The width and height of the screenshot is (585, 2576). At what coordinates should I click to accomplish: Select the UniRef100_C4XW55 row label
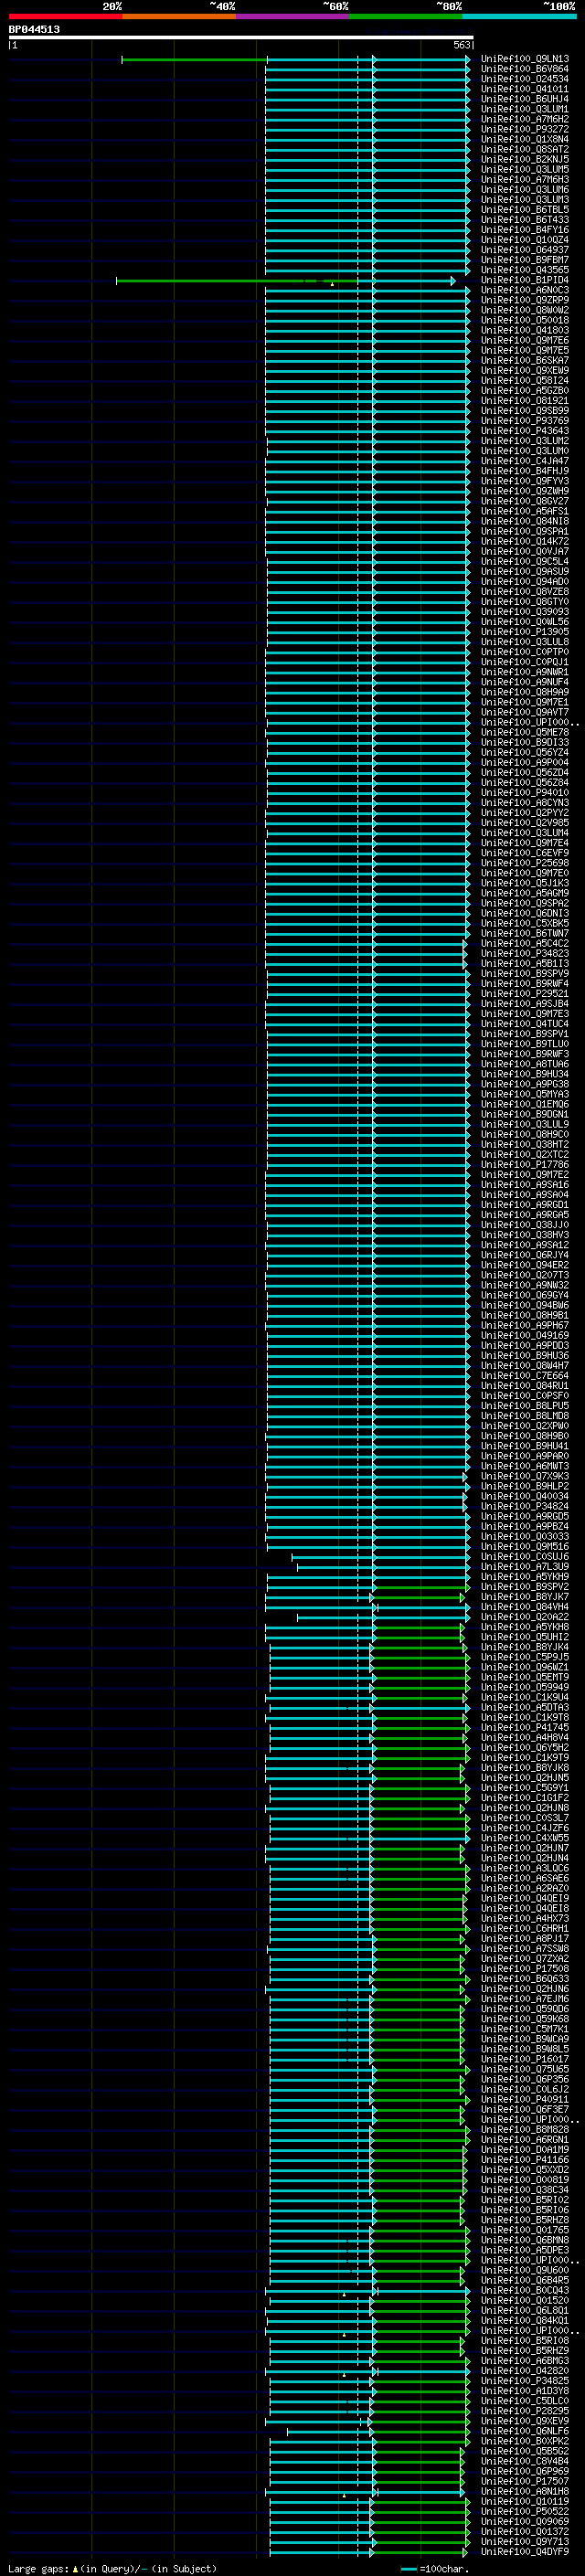524,1838
